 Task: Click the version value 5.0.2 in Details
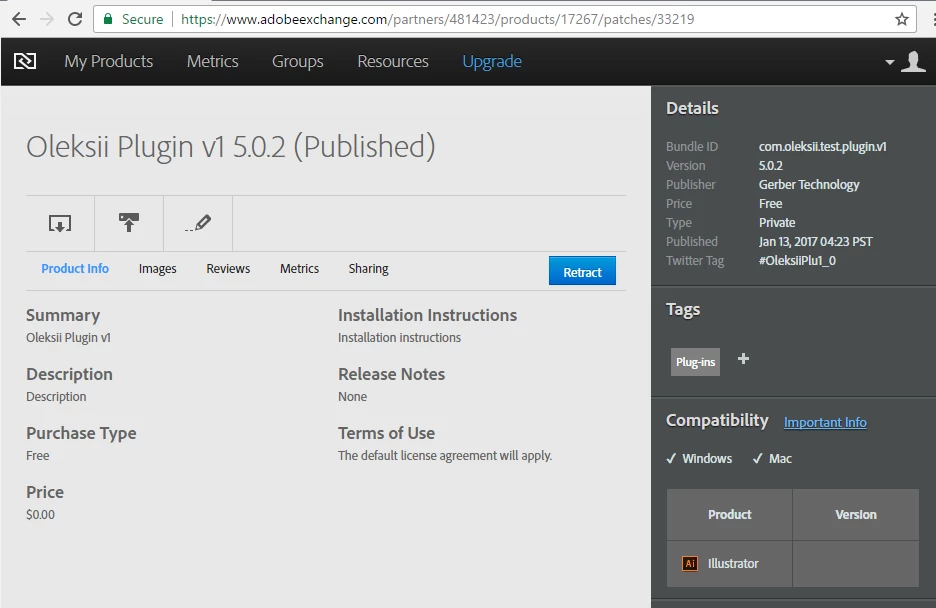coord(771,166)
